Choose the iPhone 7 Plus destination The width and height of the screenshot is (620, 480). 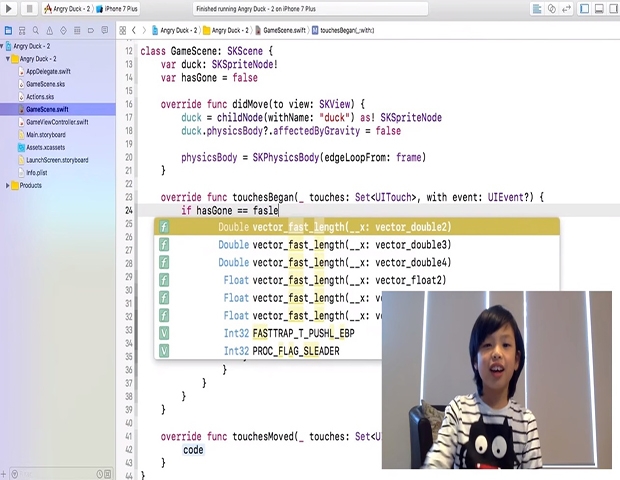[x=117, y=9]
